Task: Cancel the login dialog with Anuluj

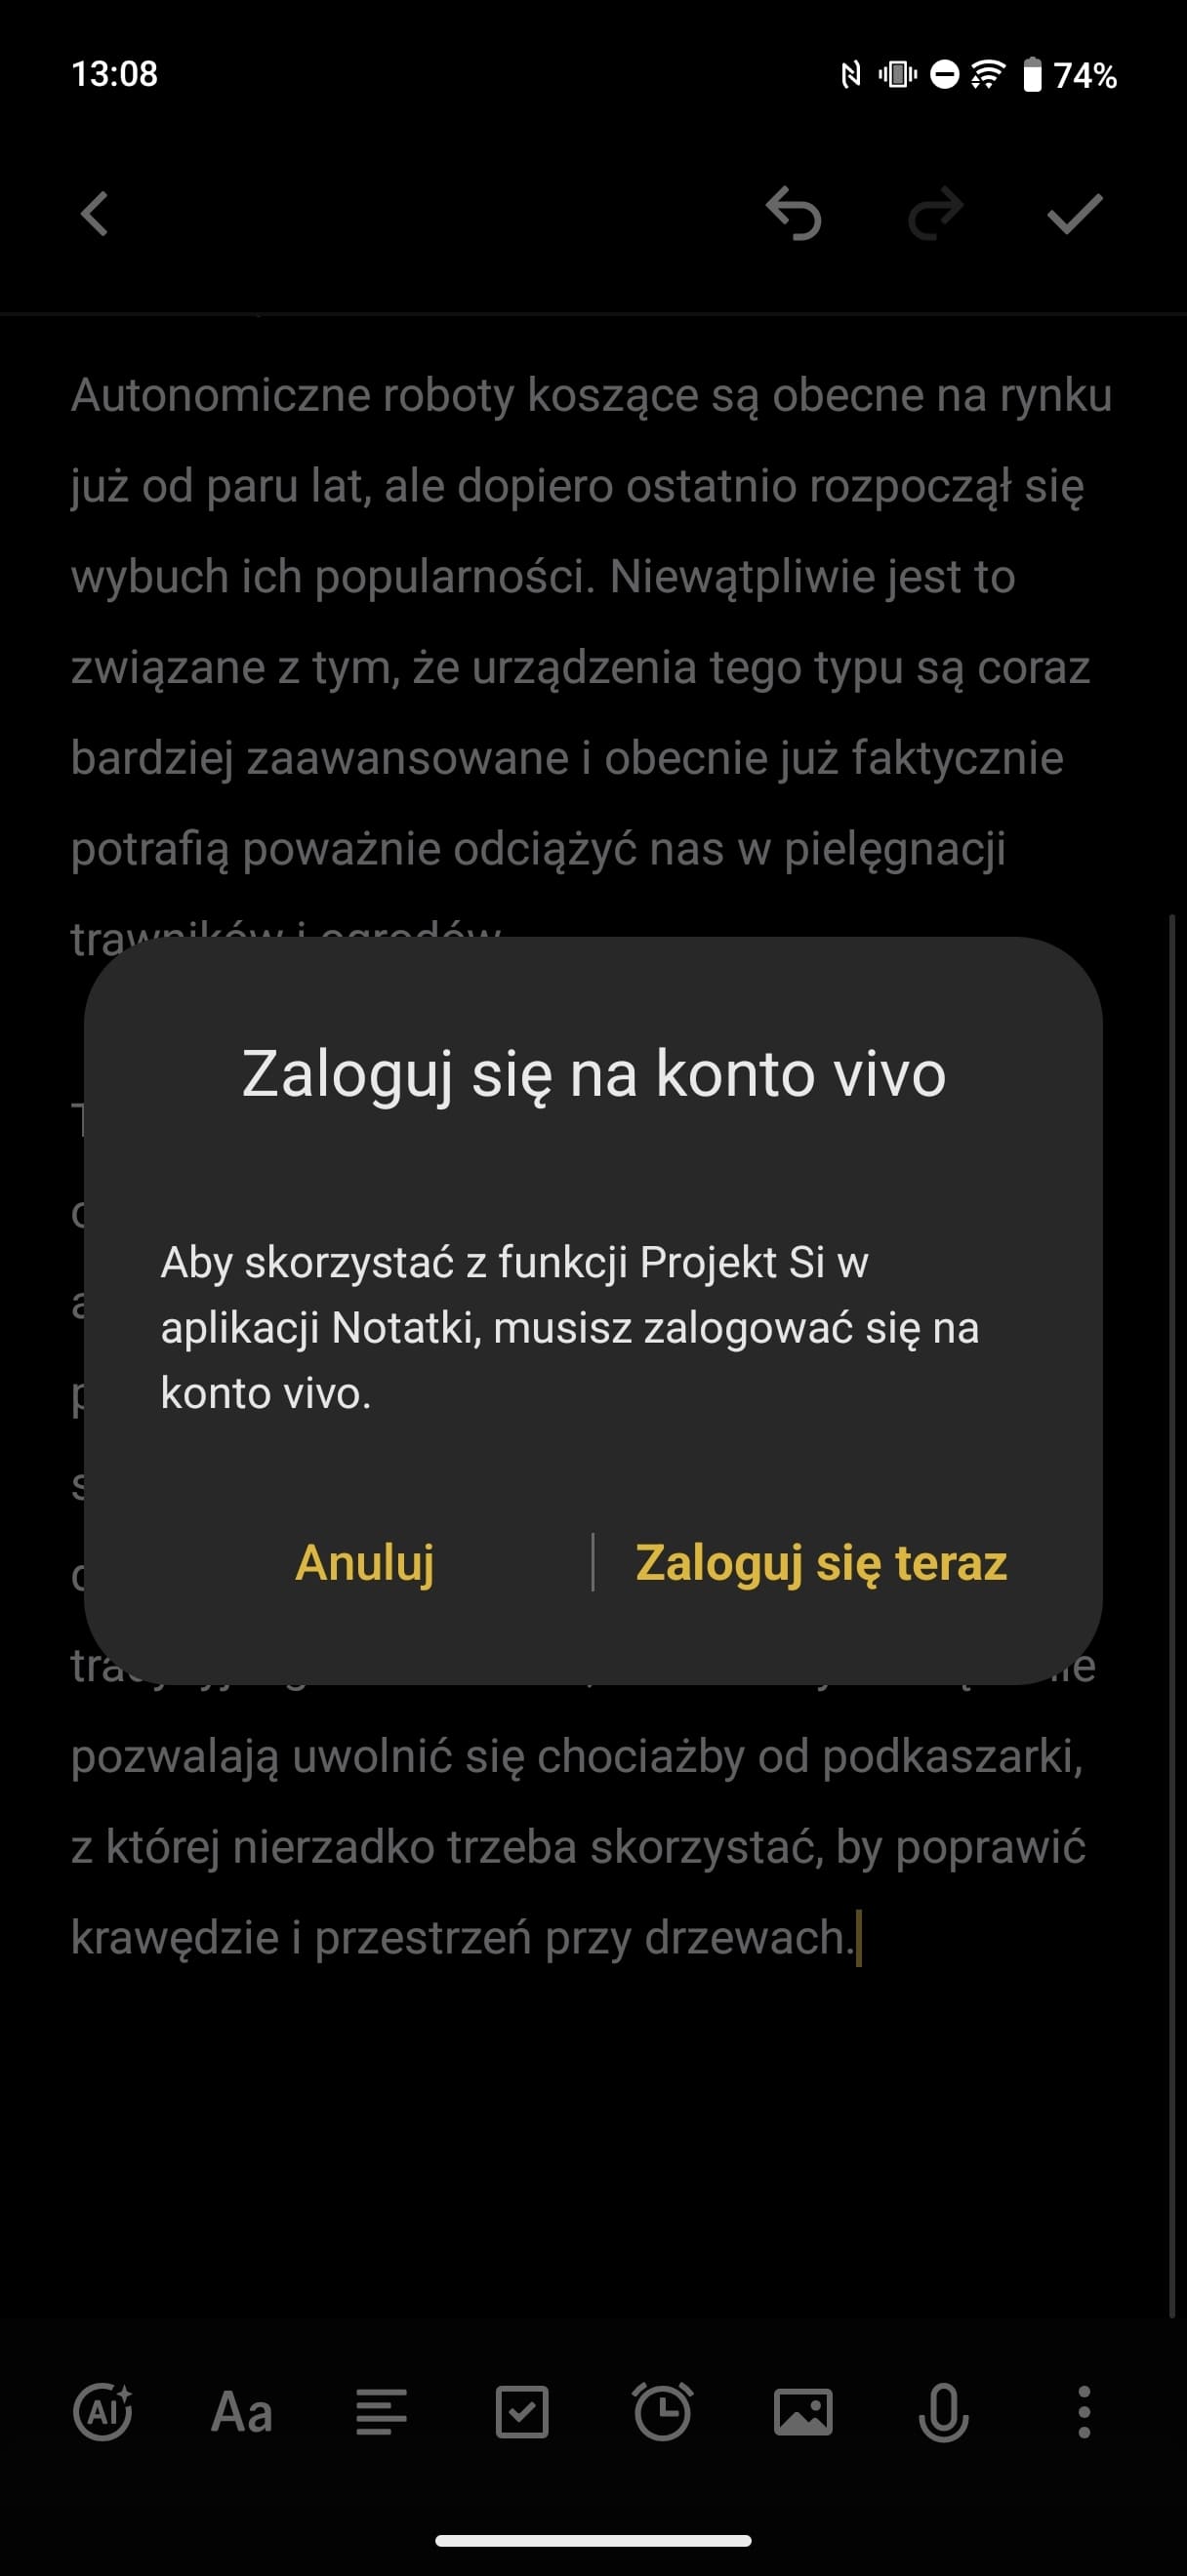Action: click(x=365, y=1562)
